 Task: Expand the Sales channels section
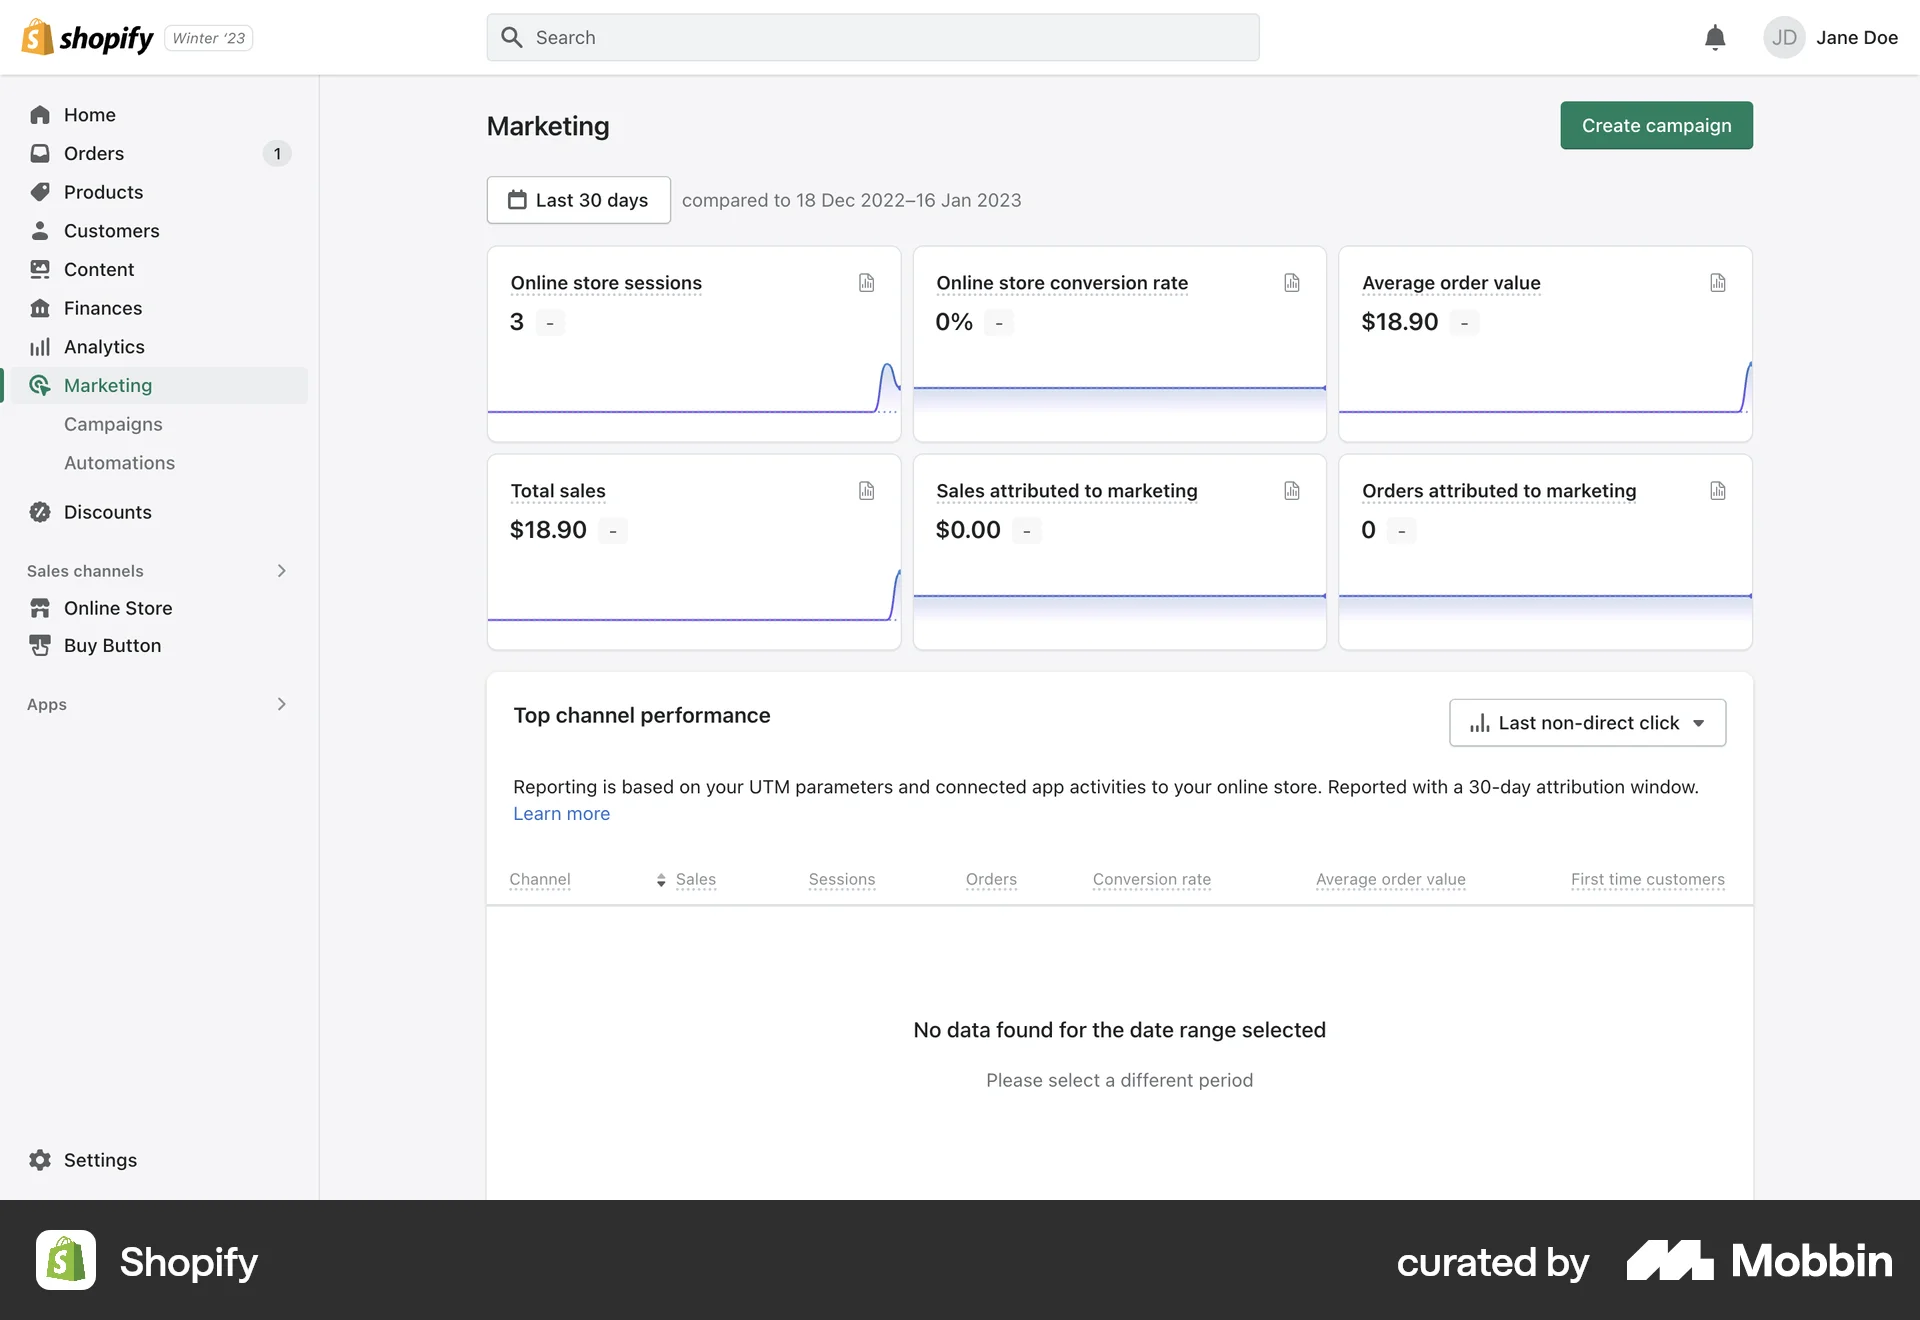pyautogui.click(x=281, y=570)
